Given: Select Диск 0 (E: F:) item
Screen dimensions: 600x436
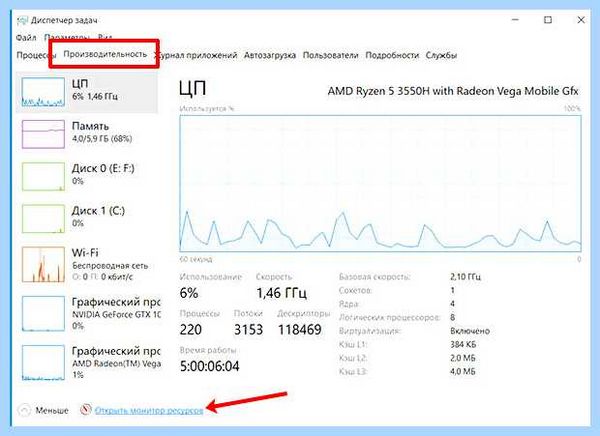Looking at the screenshot, I should pyautogui.click(x=87, y=176).
